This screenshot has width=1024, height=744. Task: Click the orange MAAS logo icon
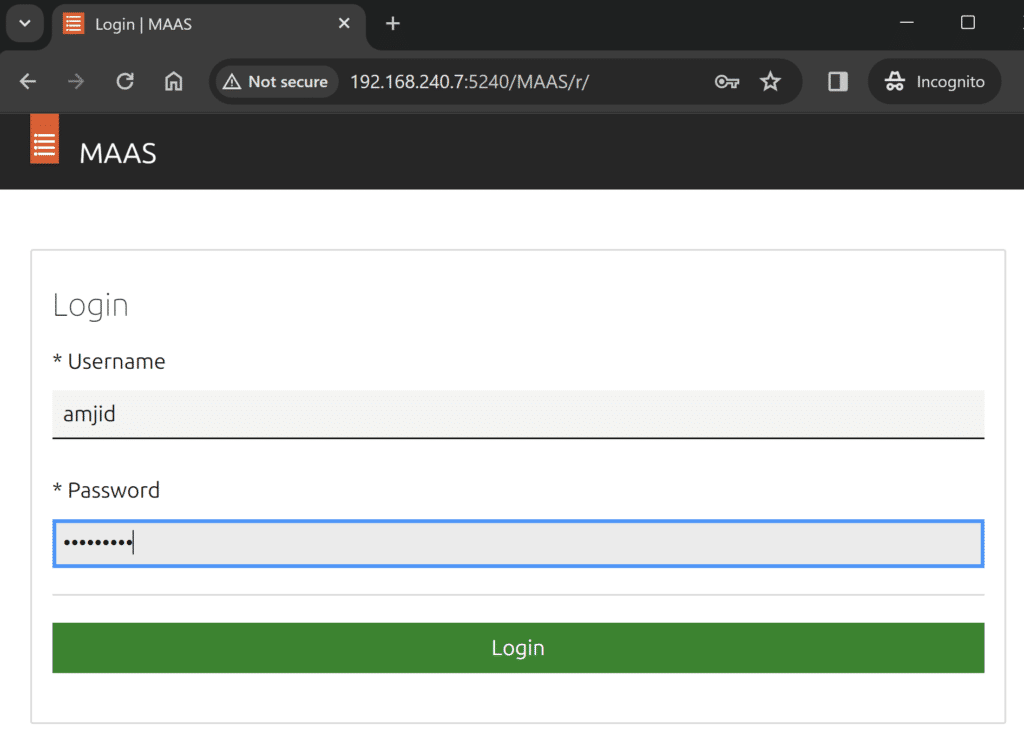click(x=44, y=138)
